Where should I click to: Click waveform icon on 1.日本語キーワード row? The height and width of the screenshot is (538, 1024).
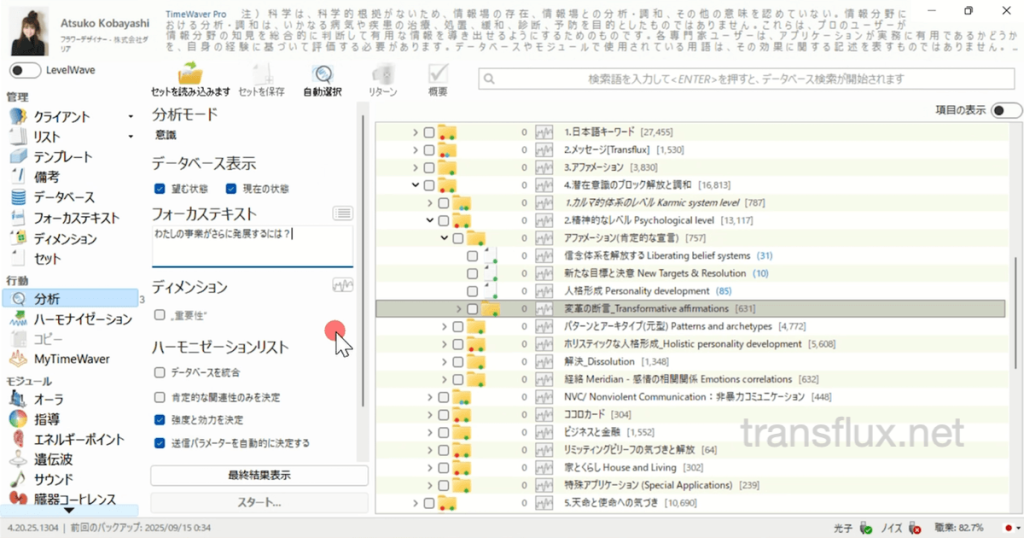click(543, 133)
